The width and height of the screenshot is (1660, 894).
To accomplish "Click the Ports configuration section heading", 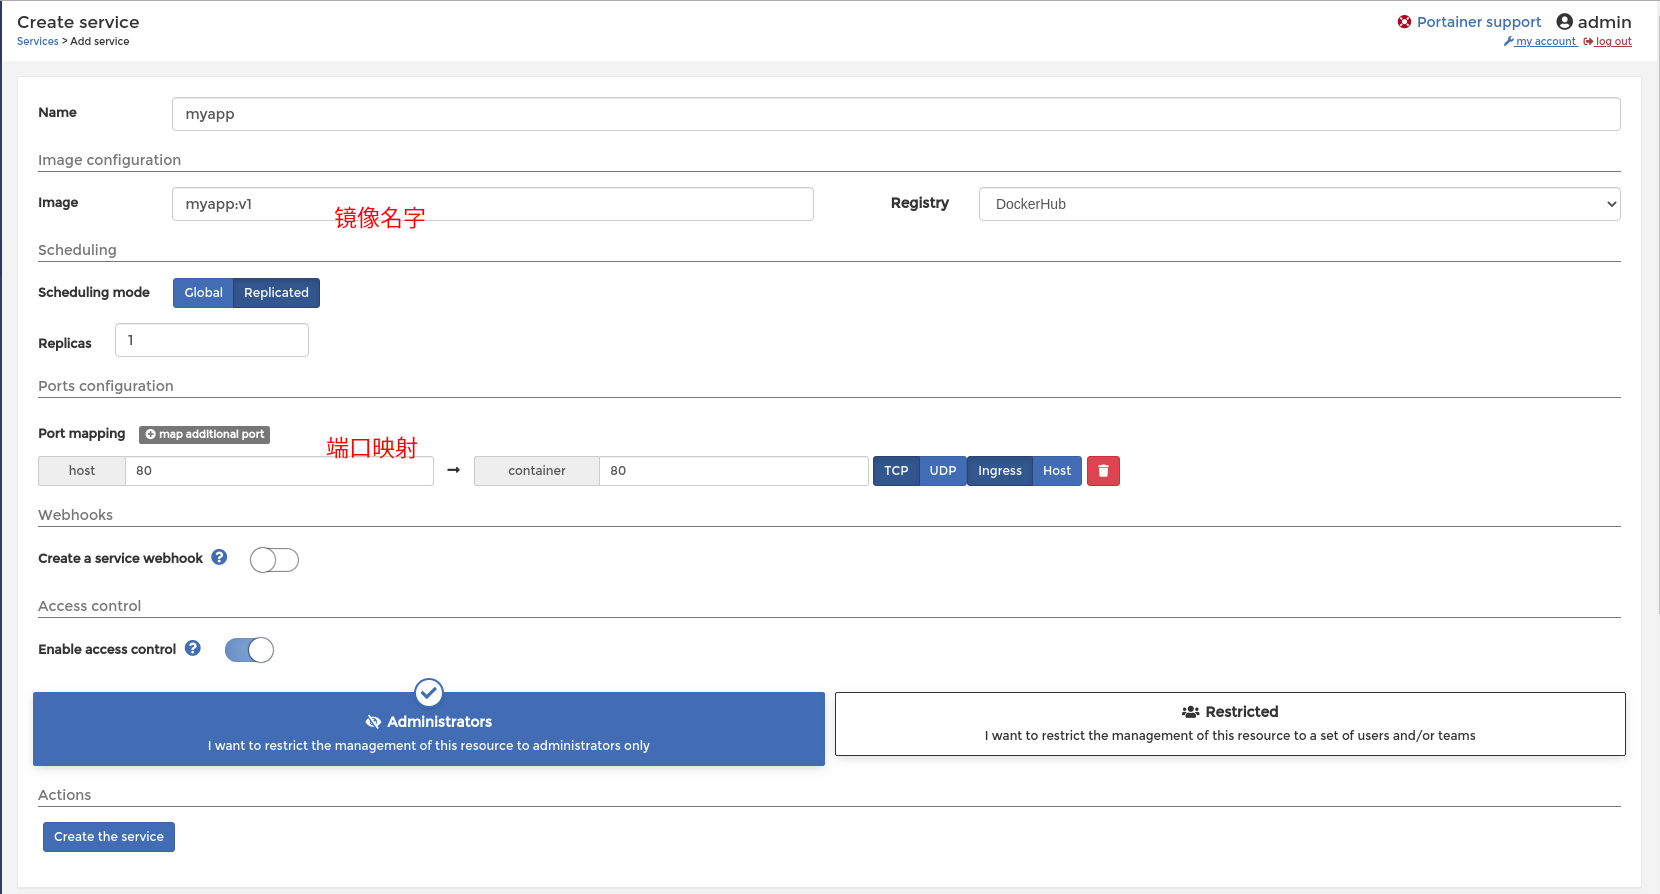I will pyautogui.click(x=106, y=386).
